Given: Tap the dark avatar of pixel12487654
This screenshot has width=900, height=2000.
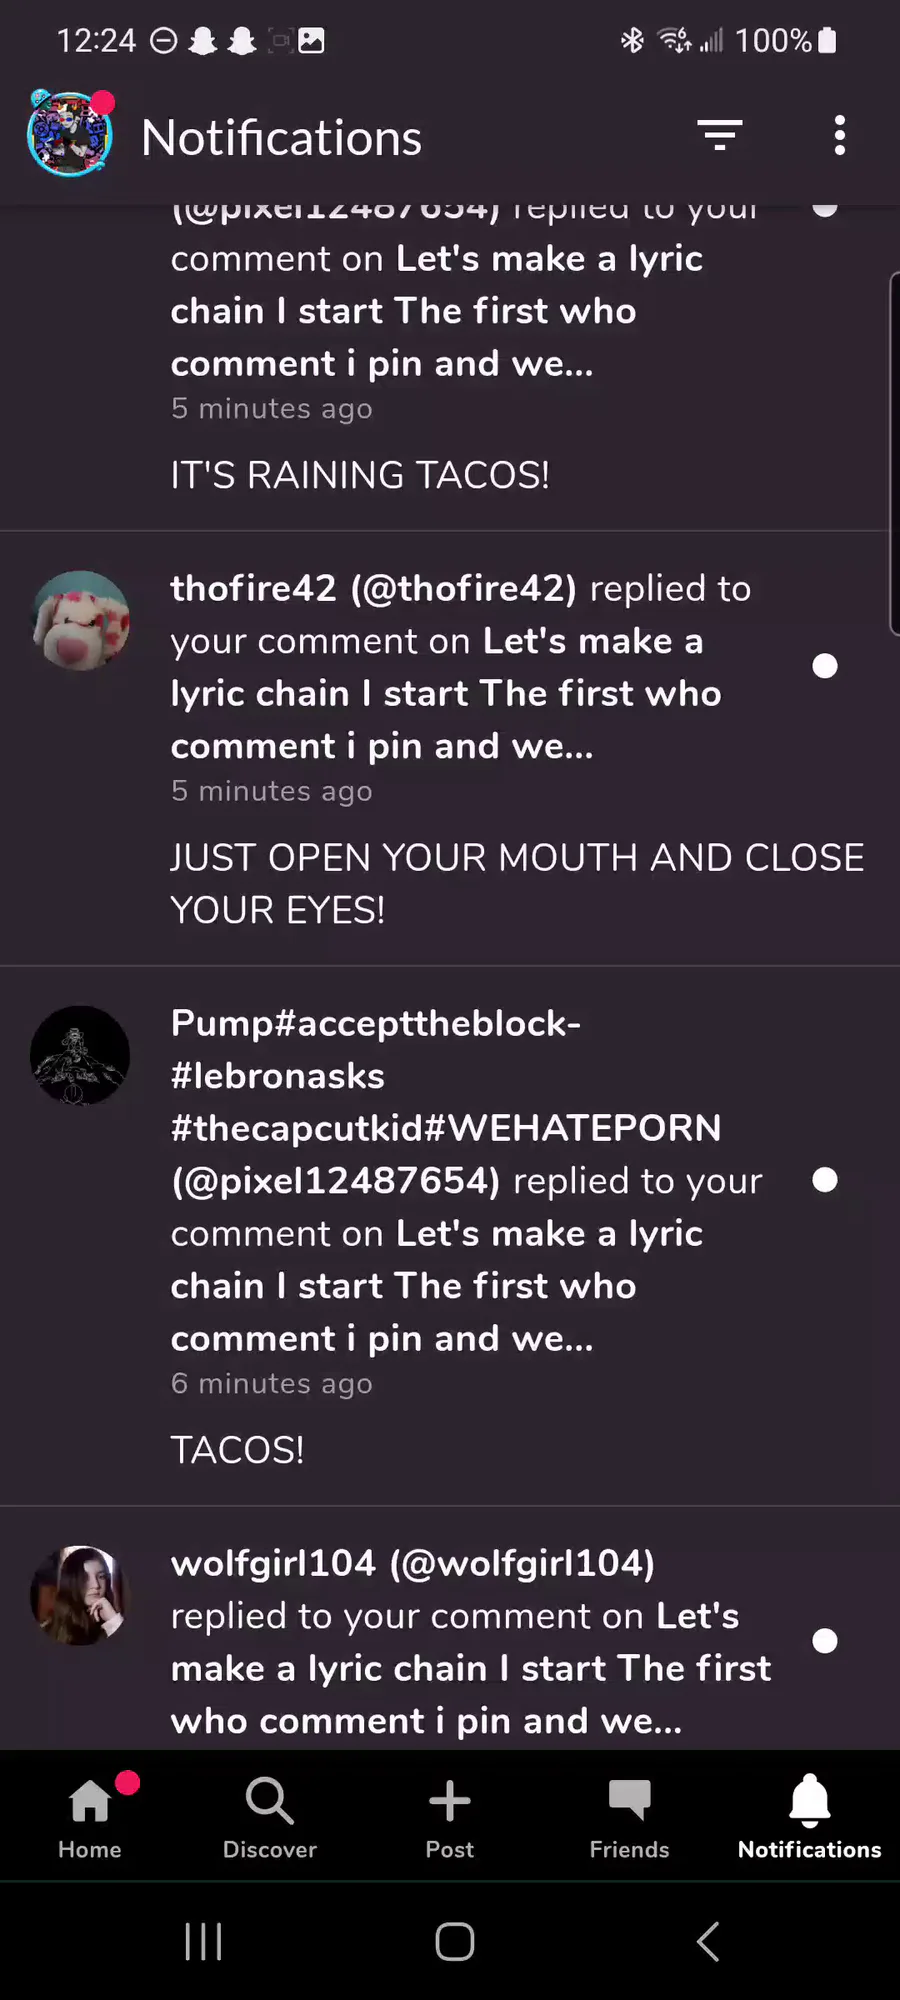Looking at the screenshot, I should point(81,1055).
